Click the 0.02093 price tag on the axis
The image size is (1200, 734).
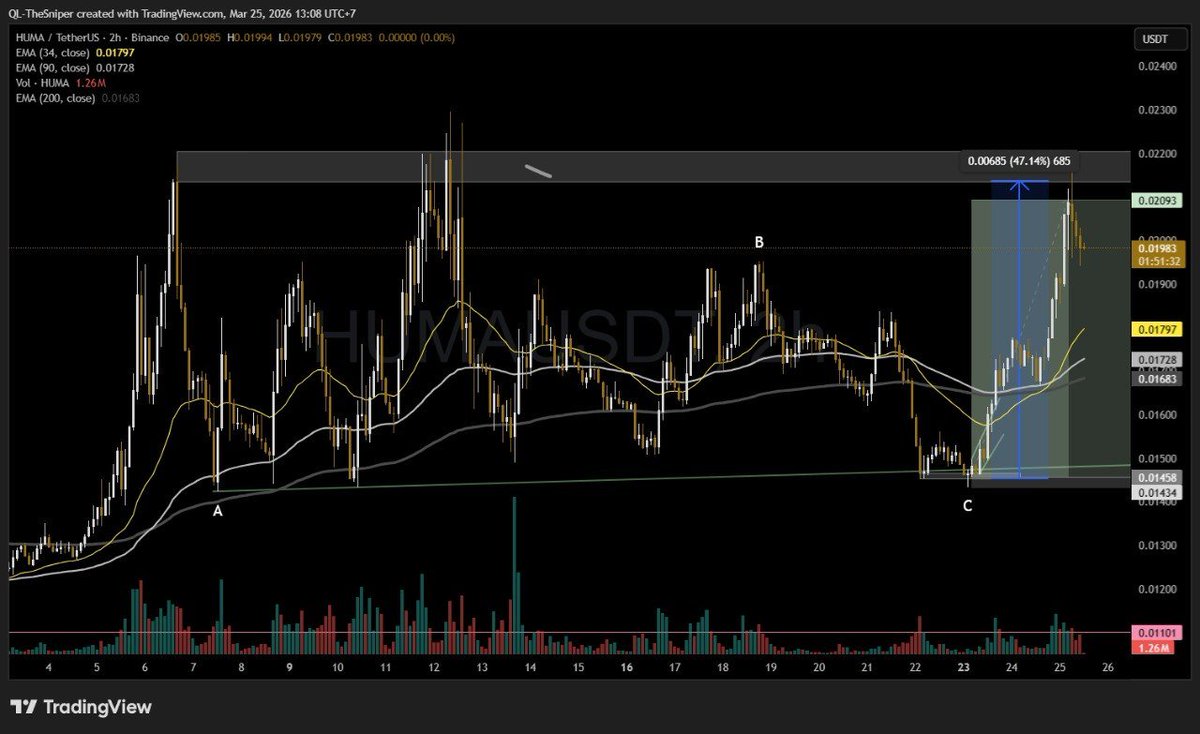tap(1158, 201)
